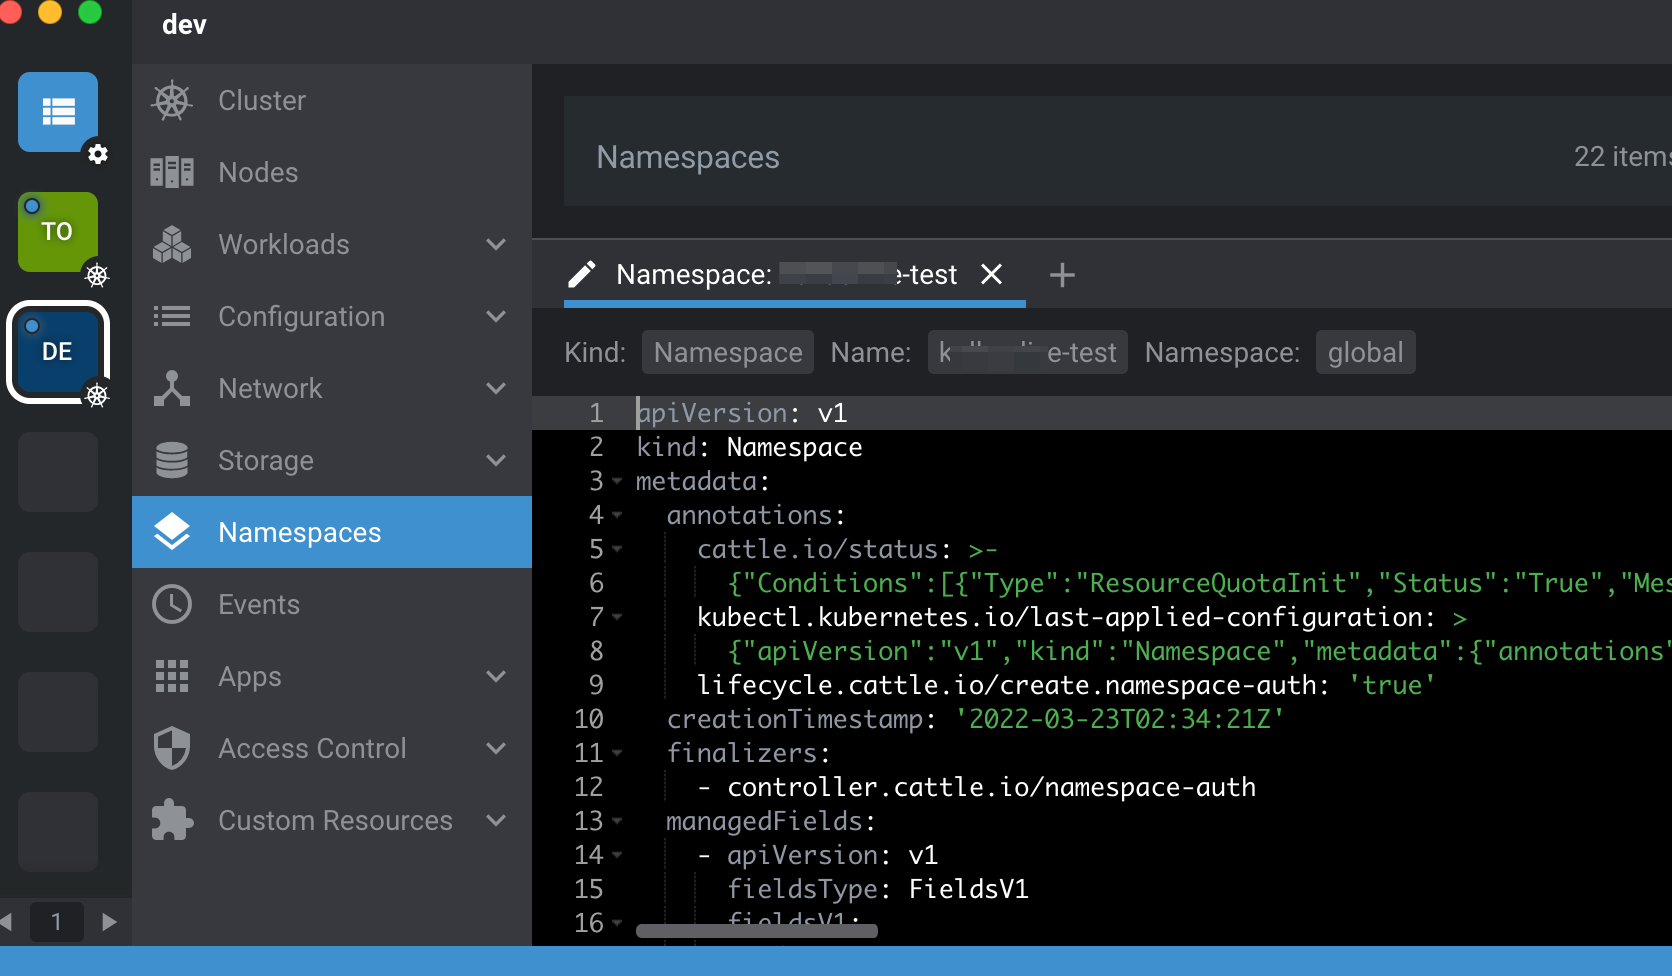1672x976 pixels.
Task: Click the Custom Resources puzzle icon
Action: tap(172, 820)
